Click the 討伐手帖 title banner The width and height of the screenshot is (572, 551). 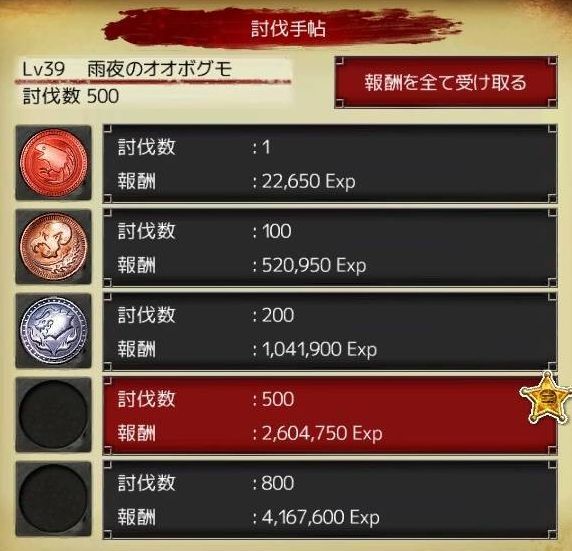click(x=288, y=28)
